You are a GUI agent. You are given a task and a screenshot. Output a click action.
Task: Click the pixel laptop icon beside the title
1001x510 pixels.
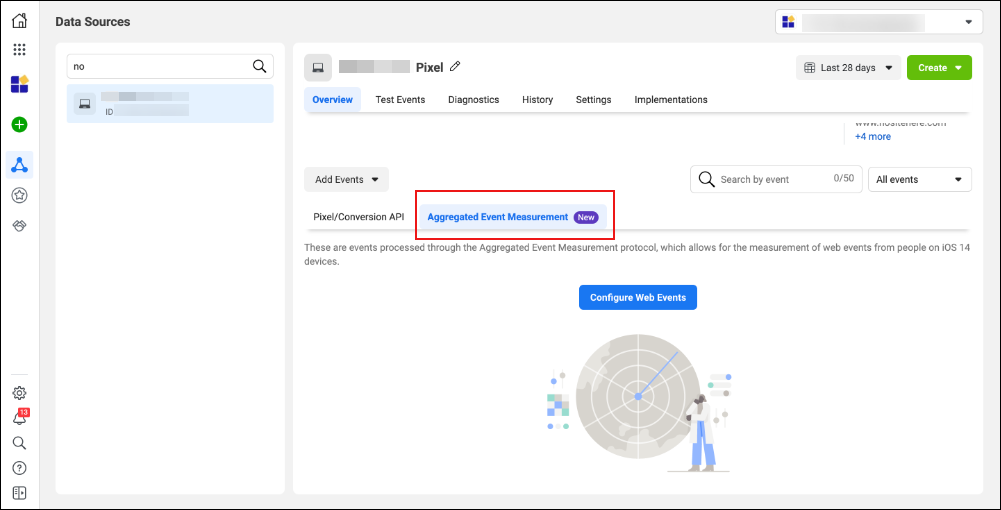[x=317, y=68]
